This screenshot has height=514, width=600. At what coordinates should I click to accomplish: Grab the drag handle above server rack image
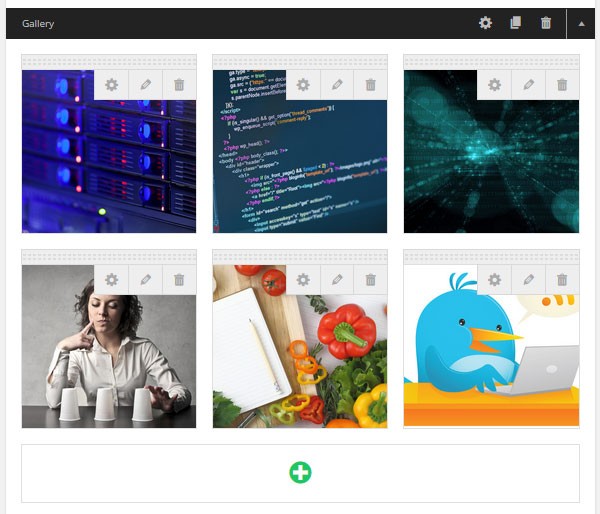pyautogui.click(x=109, y=62)
